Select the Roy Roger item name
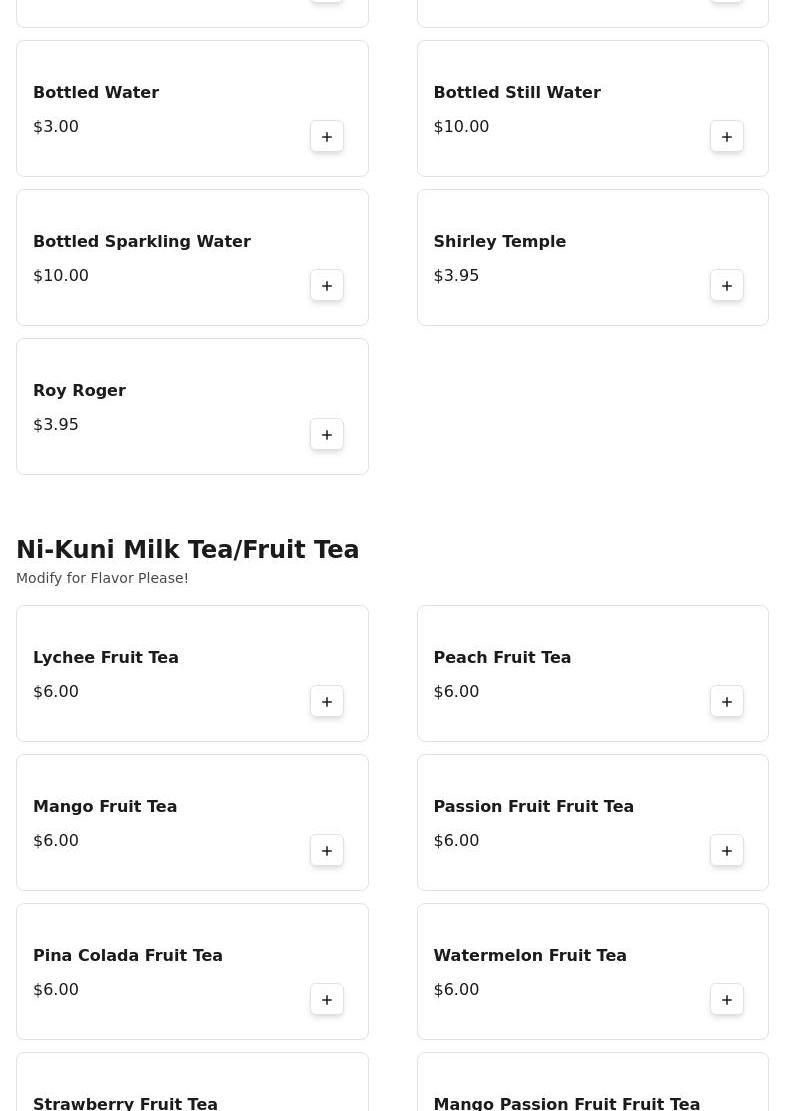 (x=79, y=391)
